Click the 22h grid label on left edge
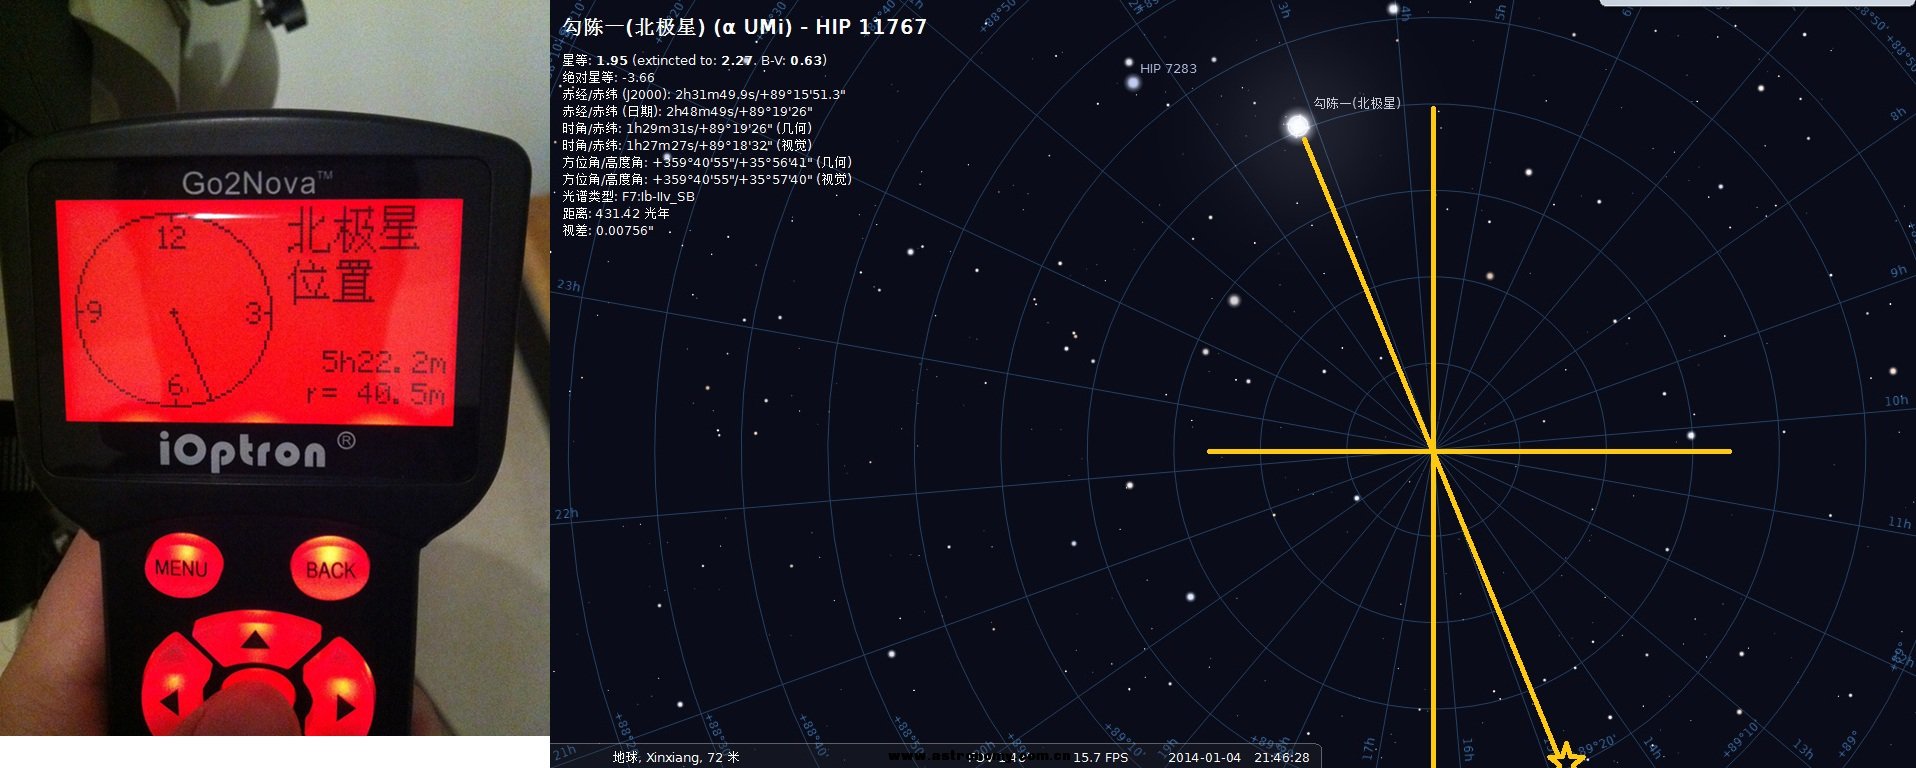The width and height of the screenshot is (1916, 768). click(566, 514)
